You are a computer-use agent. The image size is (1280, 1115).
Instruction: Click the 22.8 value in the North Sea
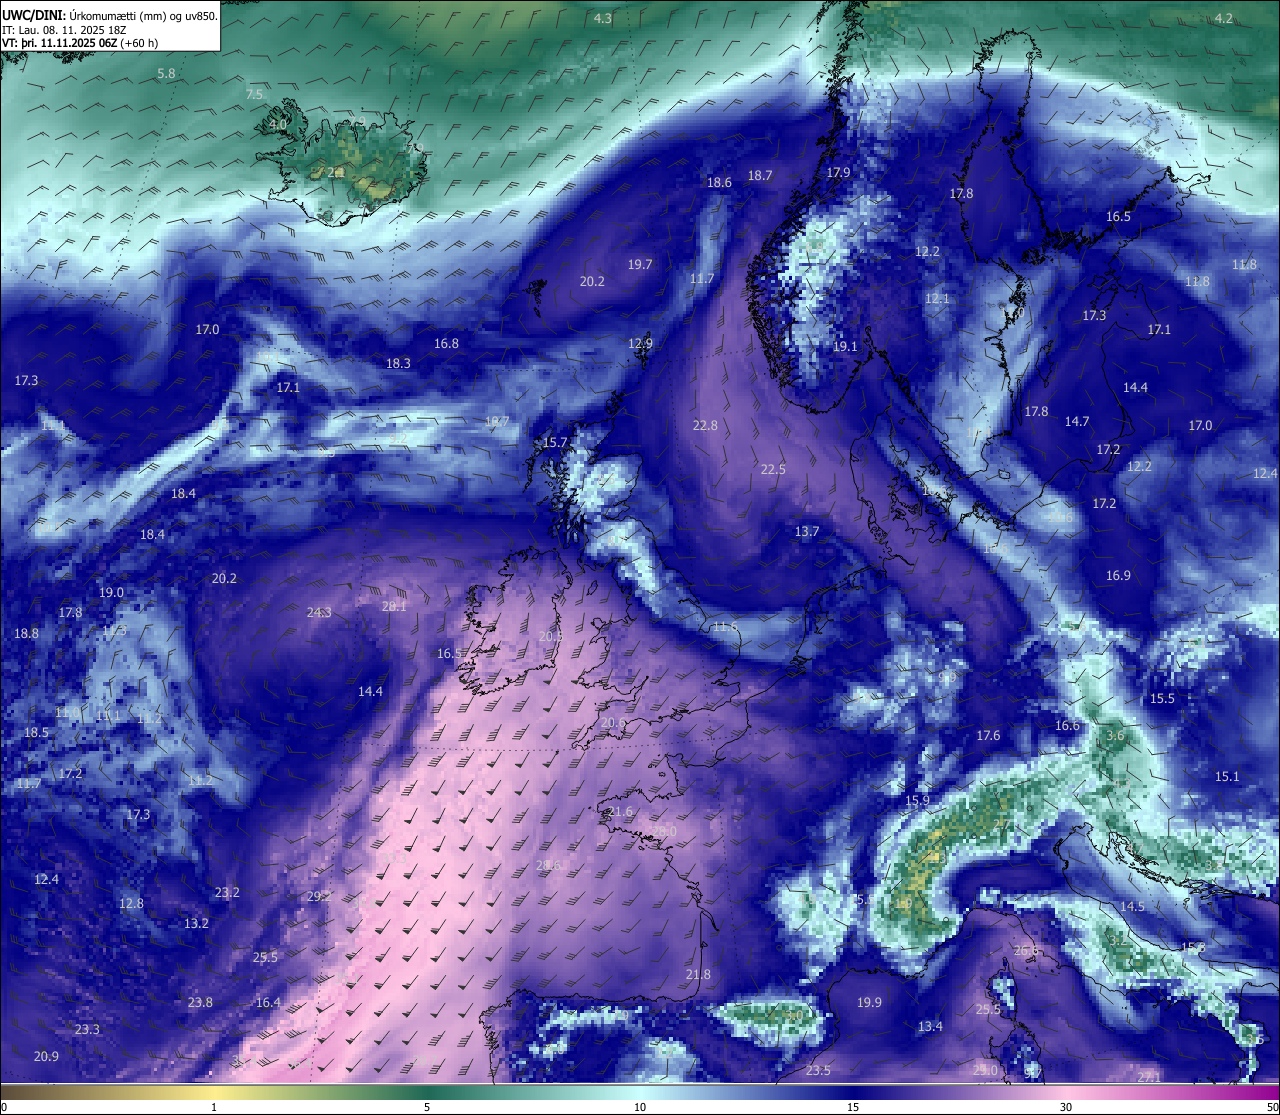(x=705, y=426)
